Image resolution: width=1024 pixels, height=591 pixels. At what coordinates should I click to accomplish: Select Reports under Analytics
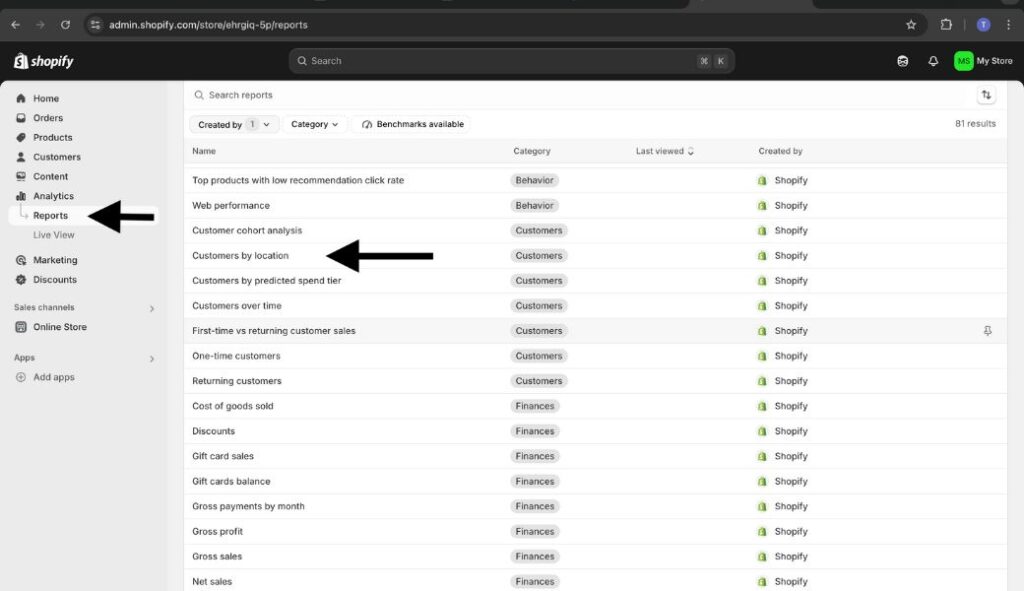point(50,216)
